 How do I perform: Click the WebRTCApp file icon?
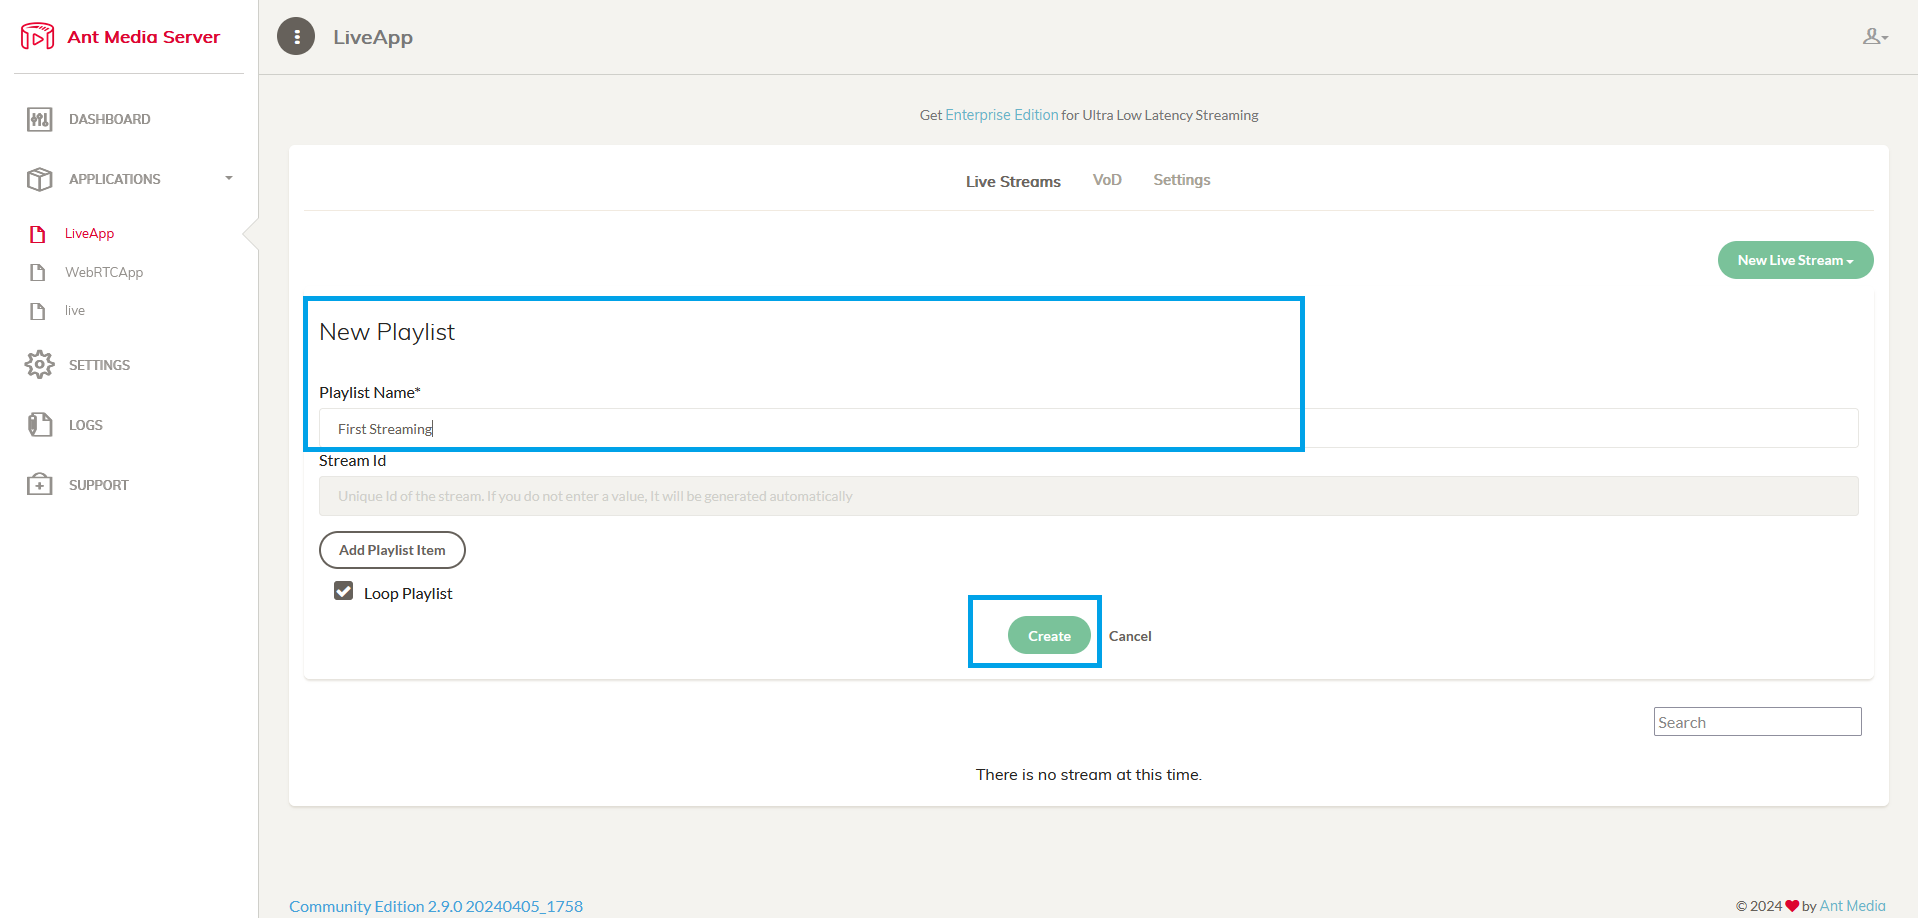[x=38, y=272]
